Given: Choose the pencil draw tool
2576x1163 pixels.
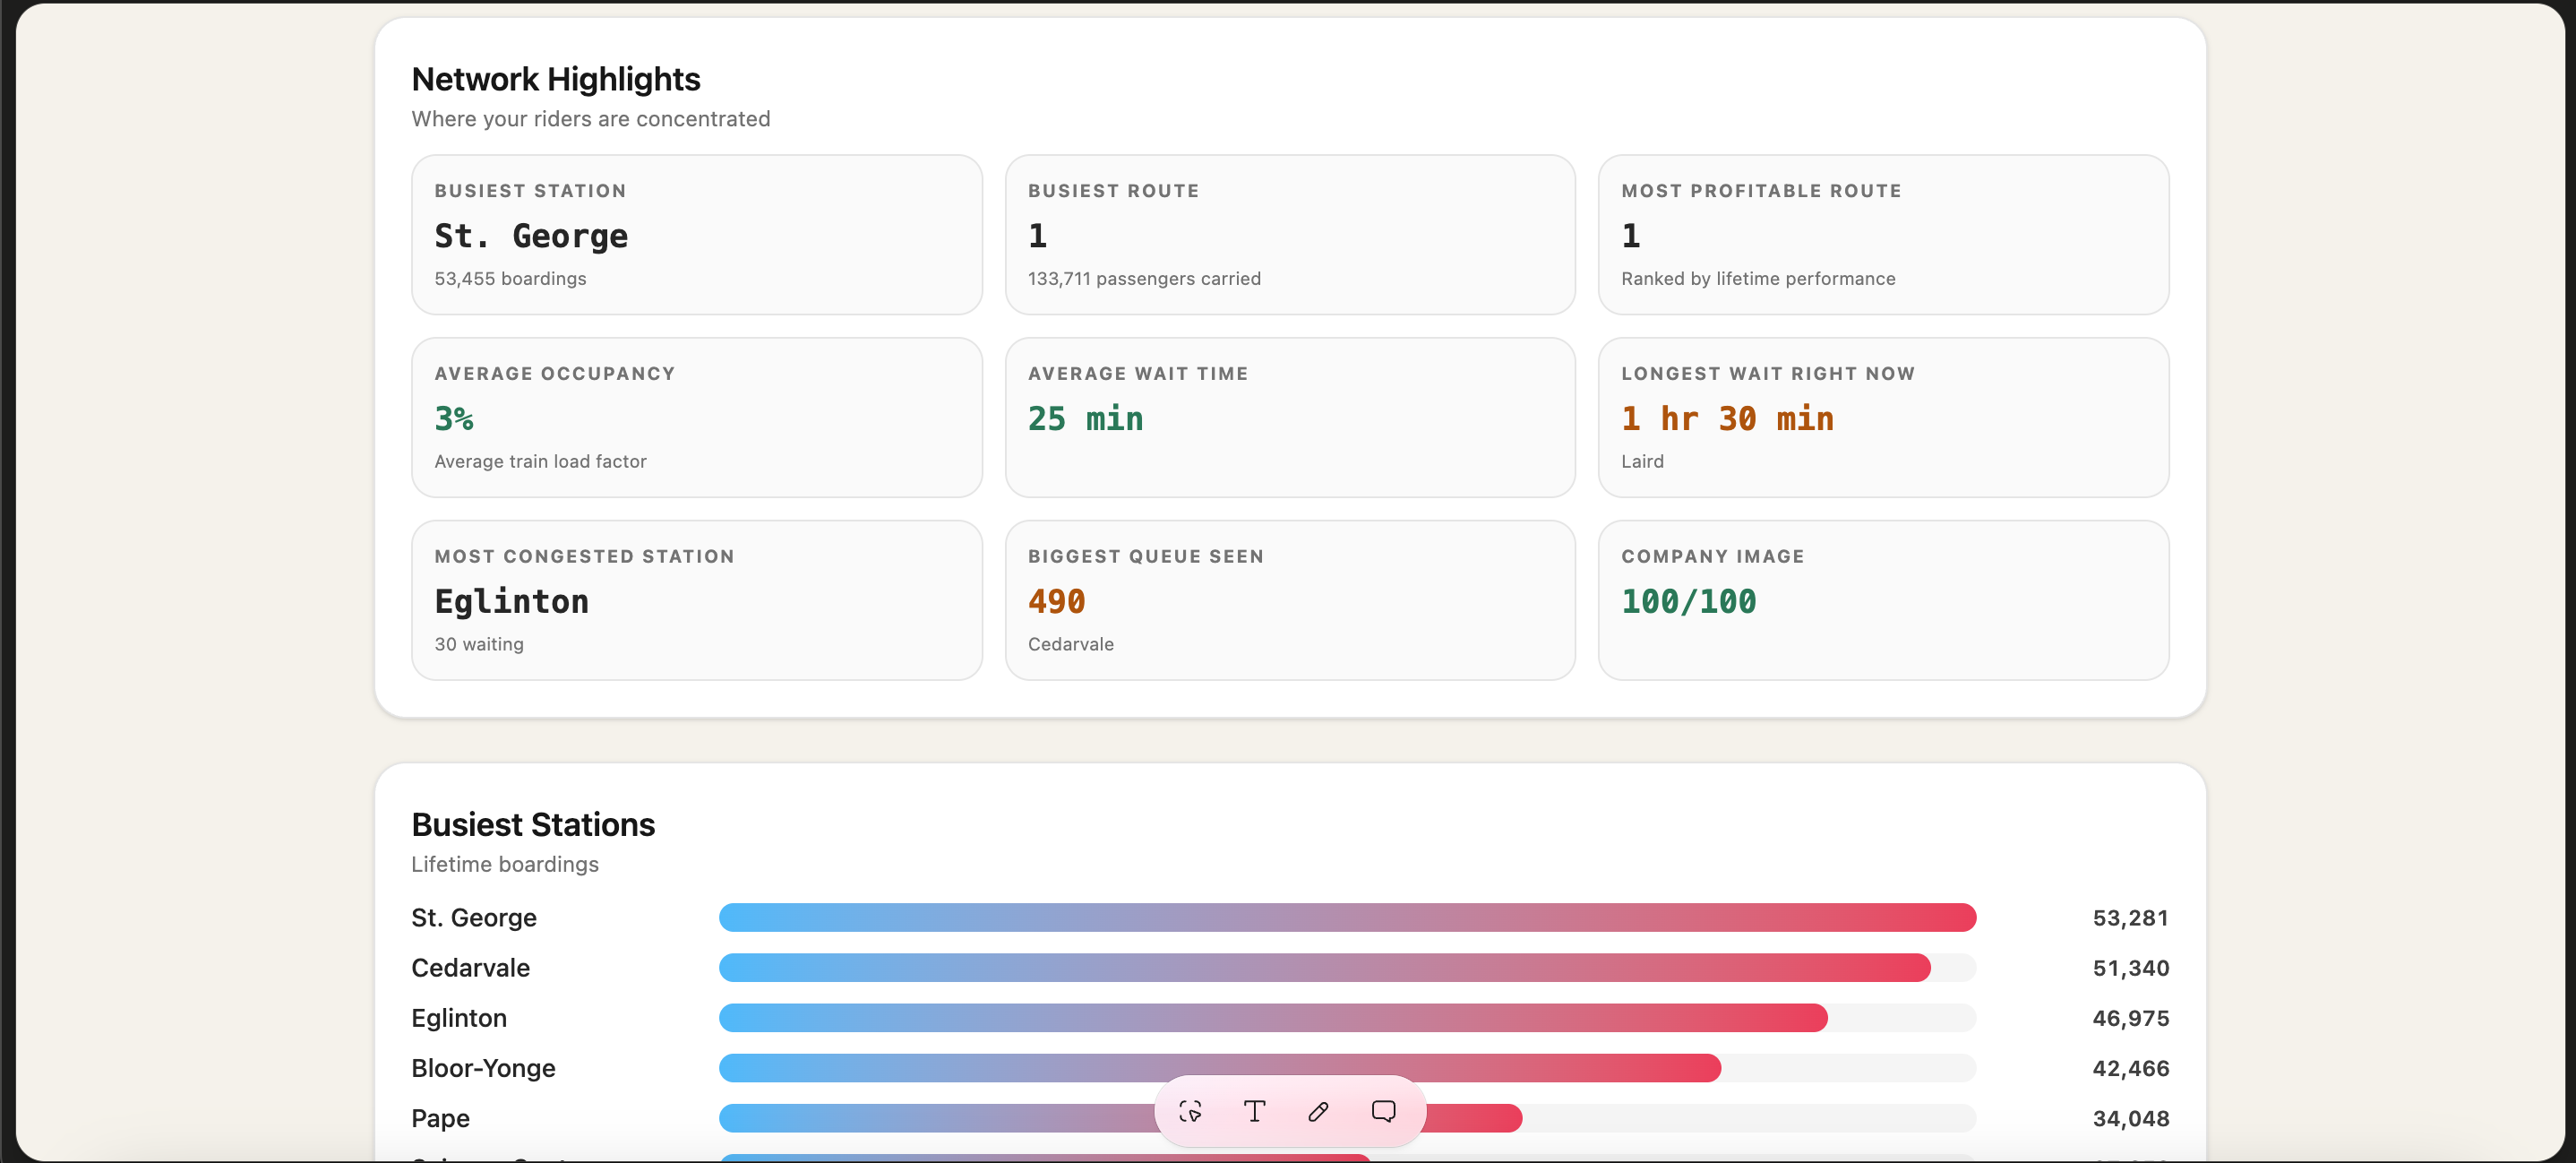Looking at the screenshot, I should click(x=1318, y=1111).
